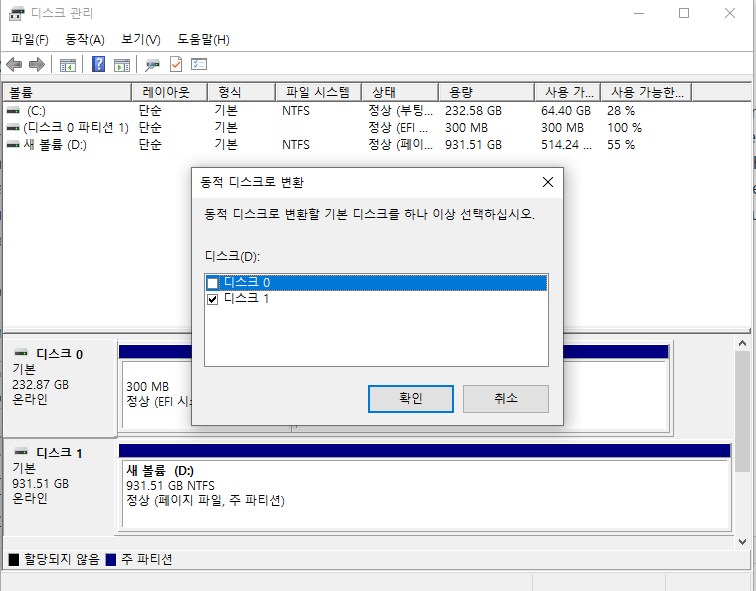Click the Back arrow toolbar icon
The width and height of the screenshot is (756, 591).
pos(14,64)
